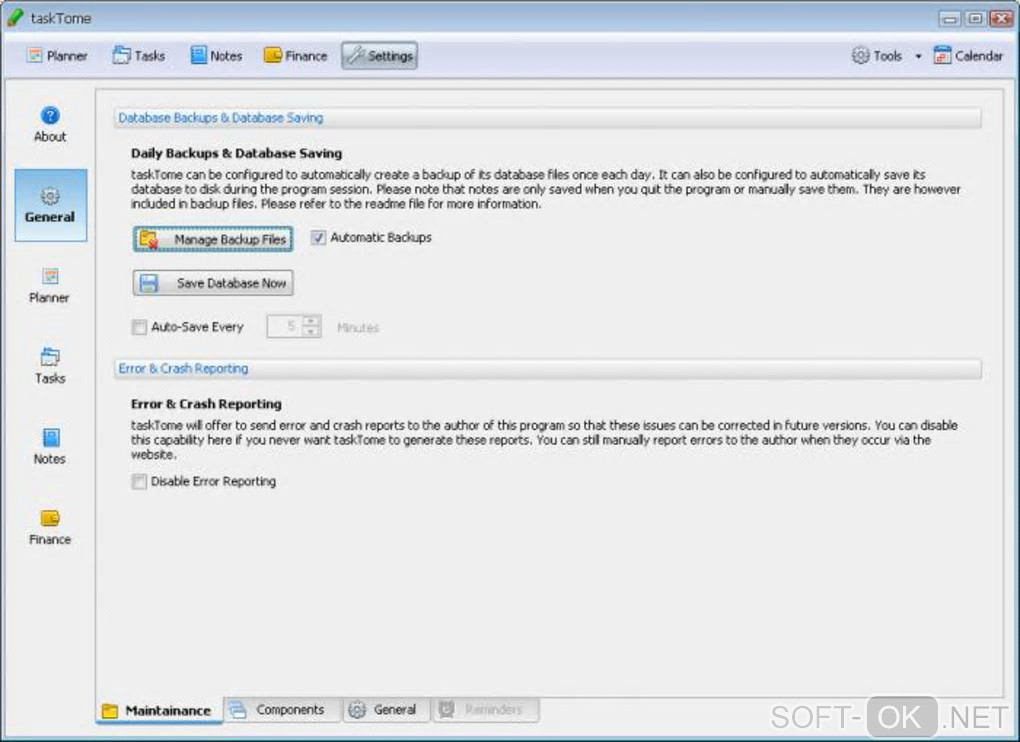Click the Manage Backup Files button
Image resolution: width=1020 pixels, height=742 pixels.
pos(213,239)
